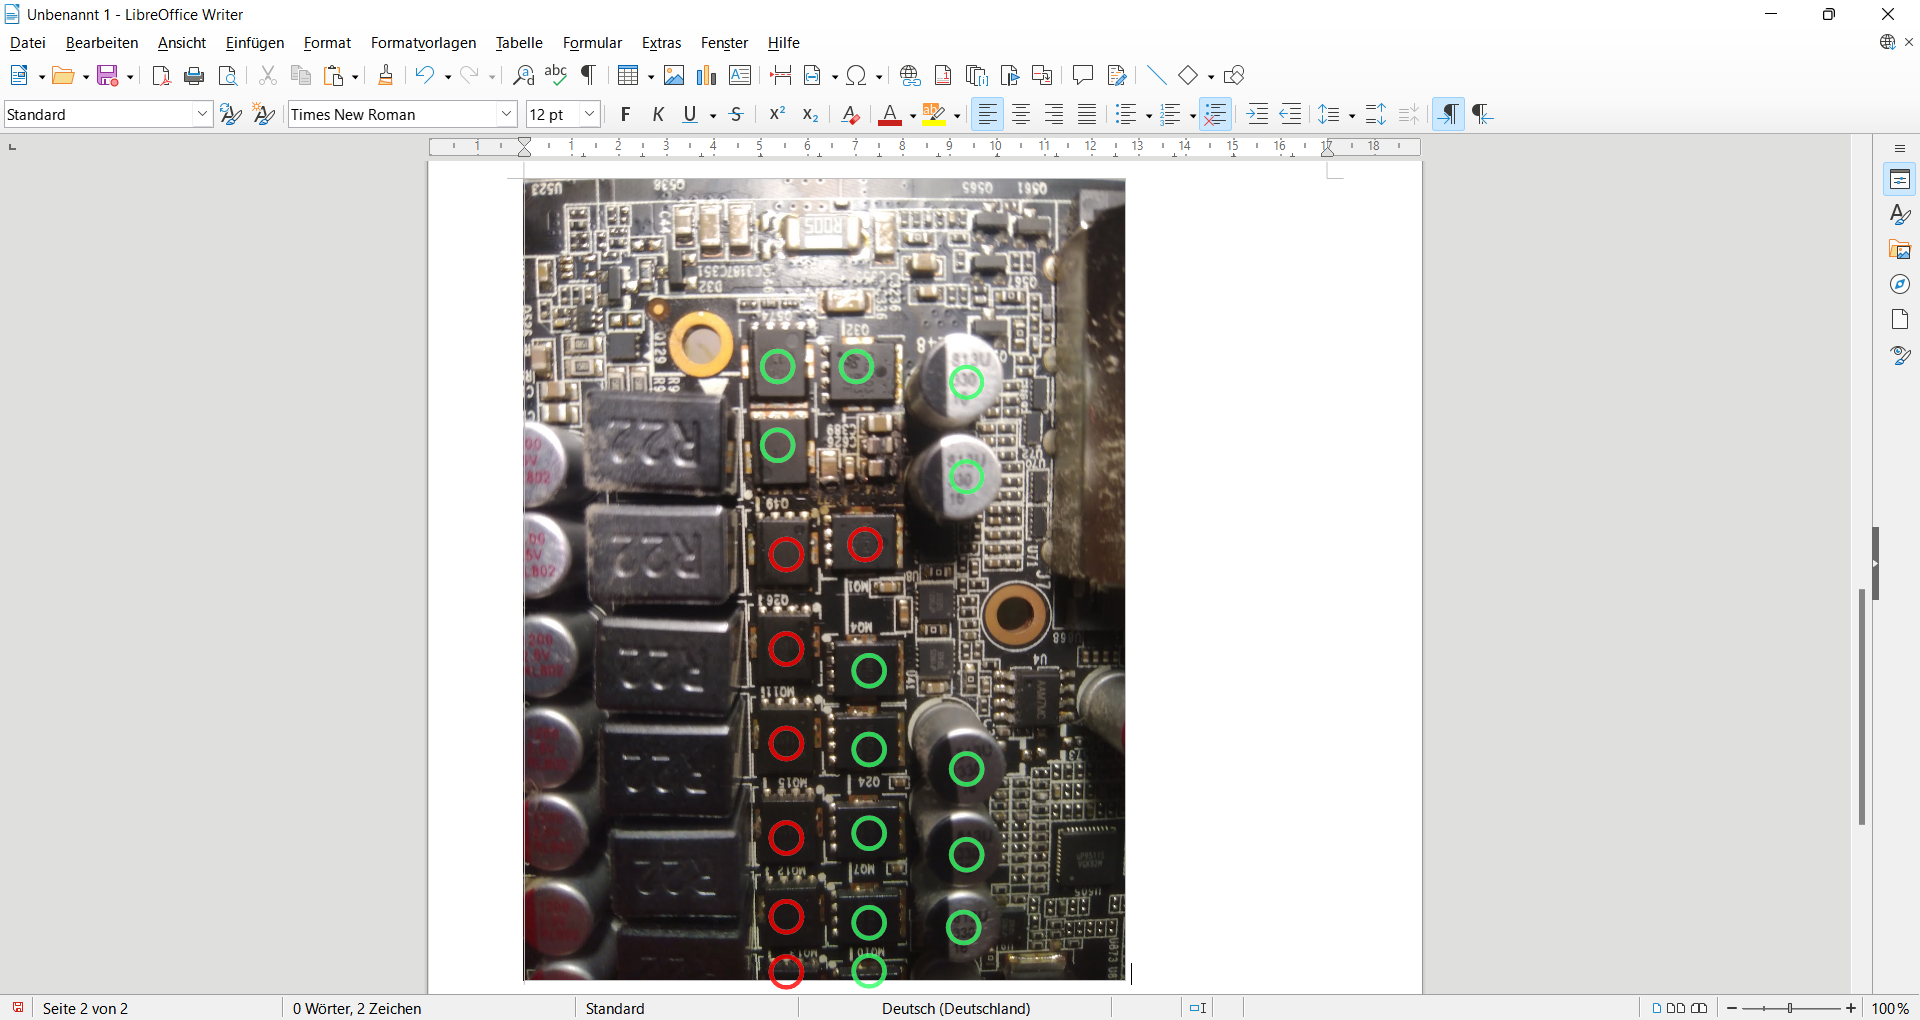Save the document with the save icon
1920x1020 pixels.
point(108,75)
